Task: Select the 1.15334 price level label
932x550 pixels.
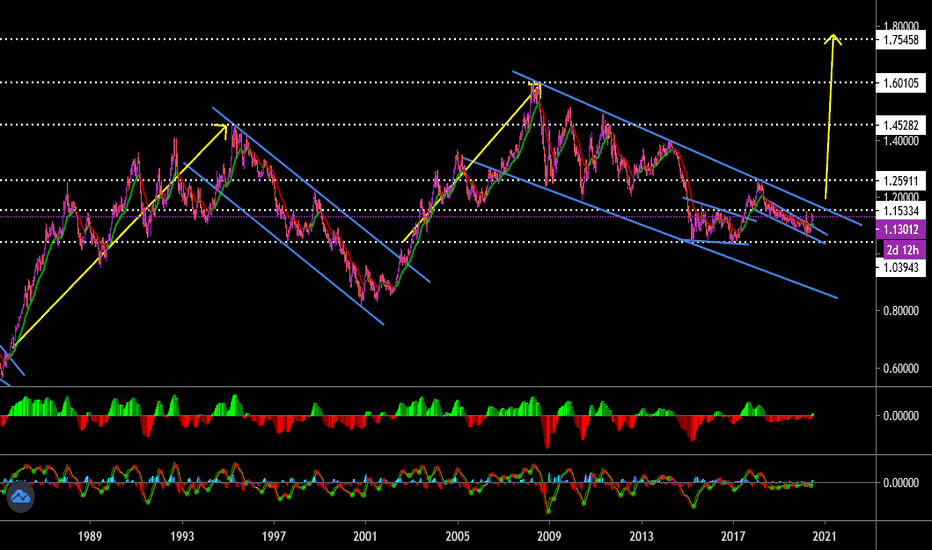Action: [x=901, y=210]
